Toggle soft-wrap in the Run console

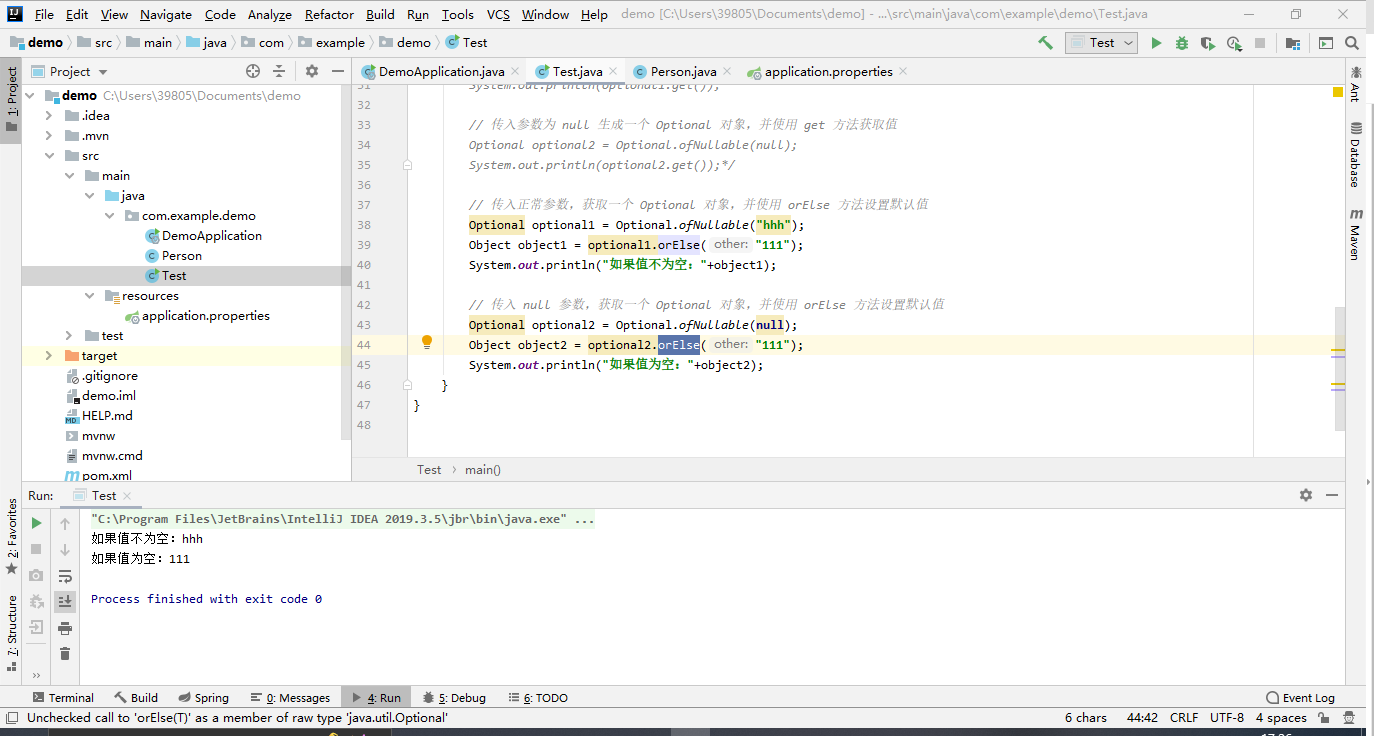coord(65,575)
